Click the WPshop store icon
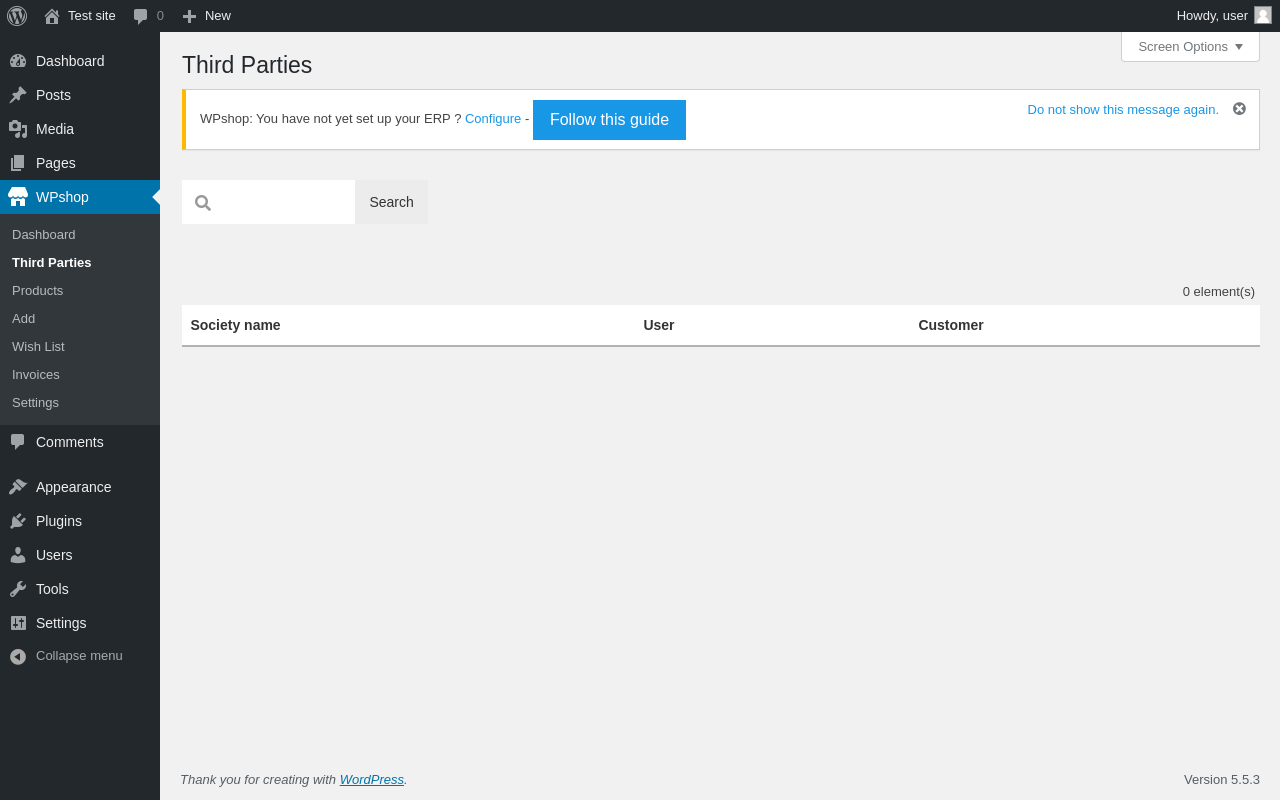Screen dimensions: 1280x800 pos(18,197)
